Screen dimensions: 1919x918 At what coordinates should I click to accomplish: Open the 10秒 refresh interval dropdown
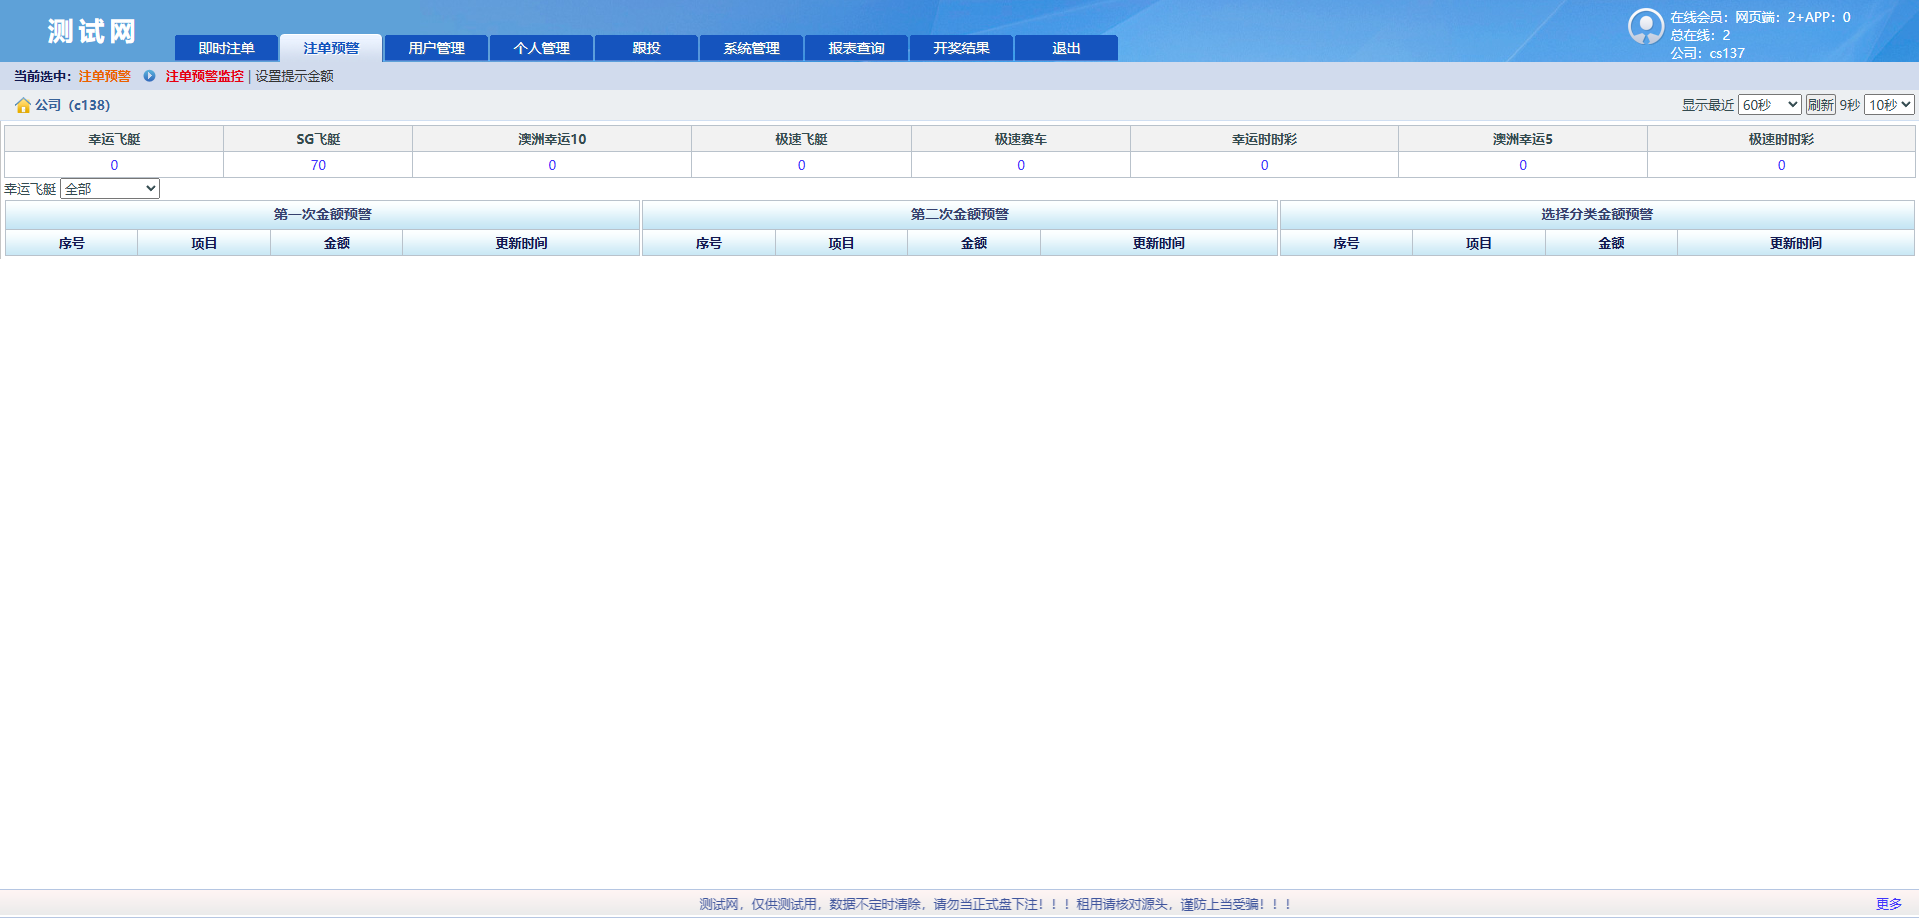click(x=1889, y=105)
